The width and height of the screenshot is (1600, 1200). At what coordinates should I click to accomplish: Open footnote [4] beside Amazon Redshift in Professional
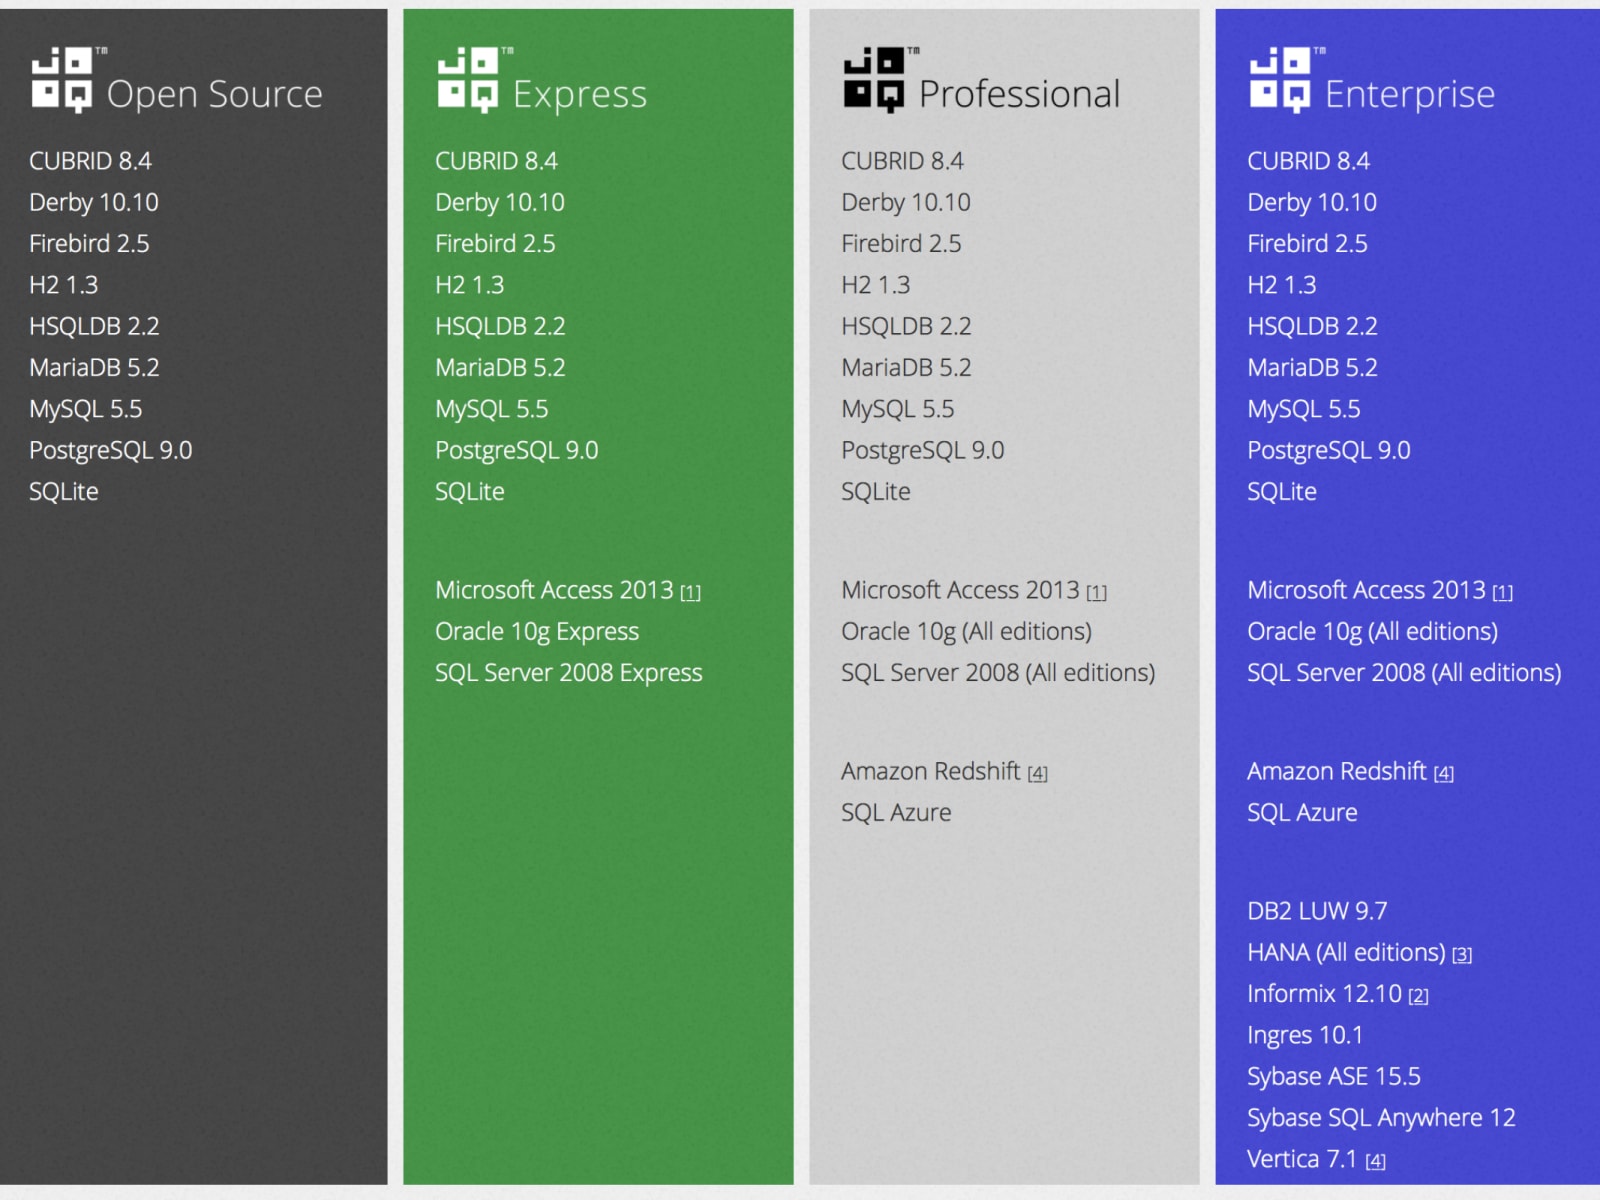[x=1038, y=774]
